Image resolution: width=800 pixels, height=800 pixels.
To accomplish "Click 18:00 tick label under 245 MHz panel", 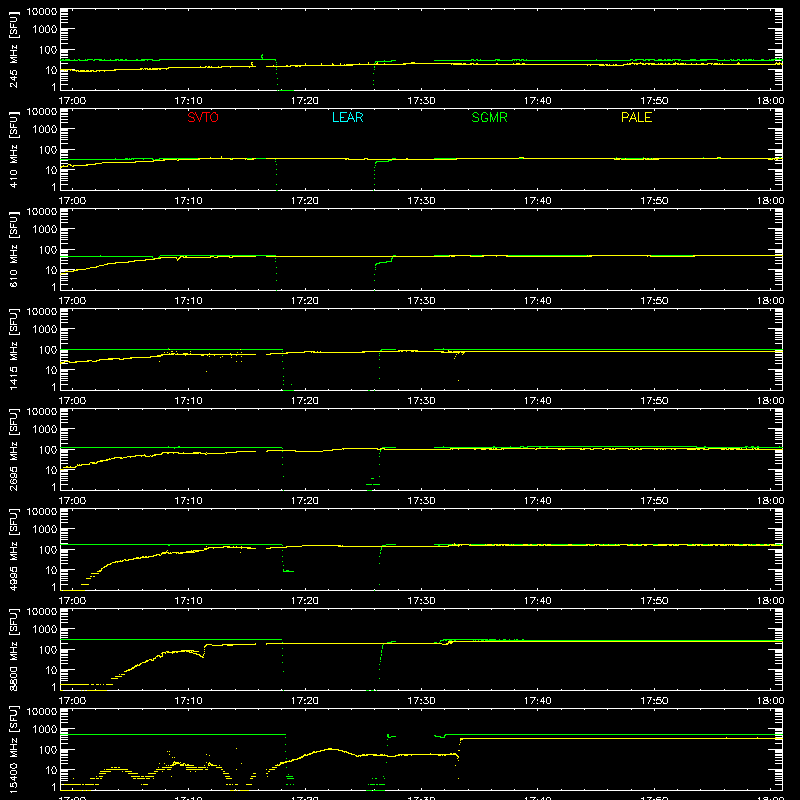I will point(770,101).
